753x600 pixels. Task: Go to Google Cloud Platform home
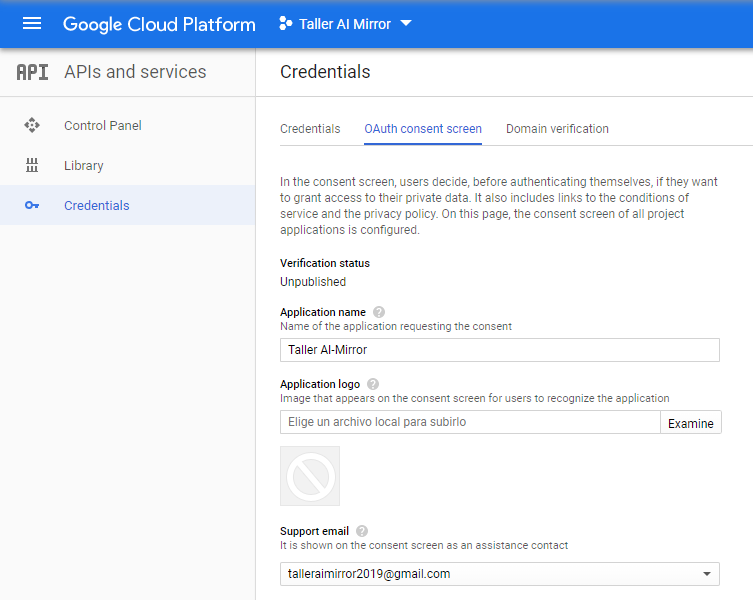pos(159,24)
